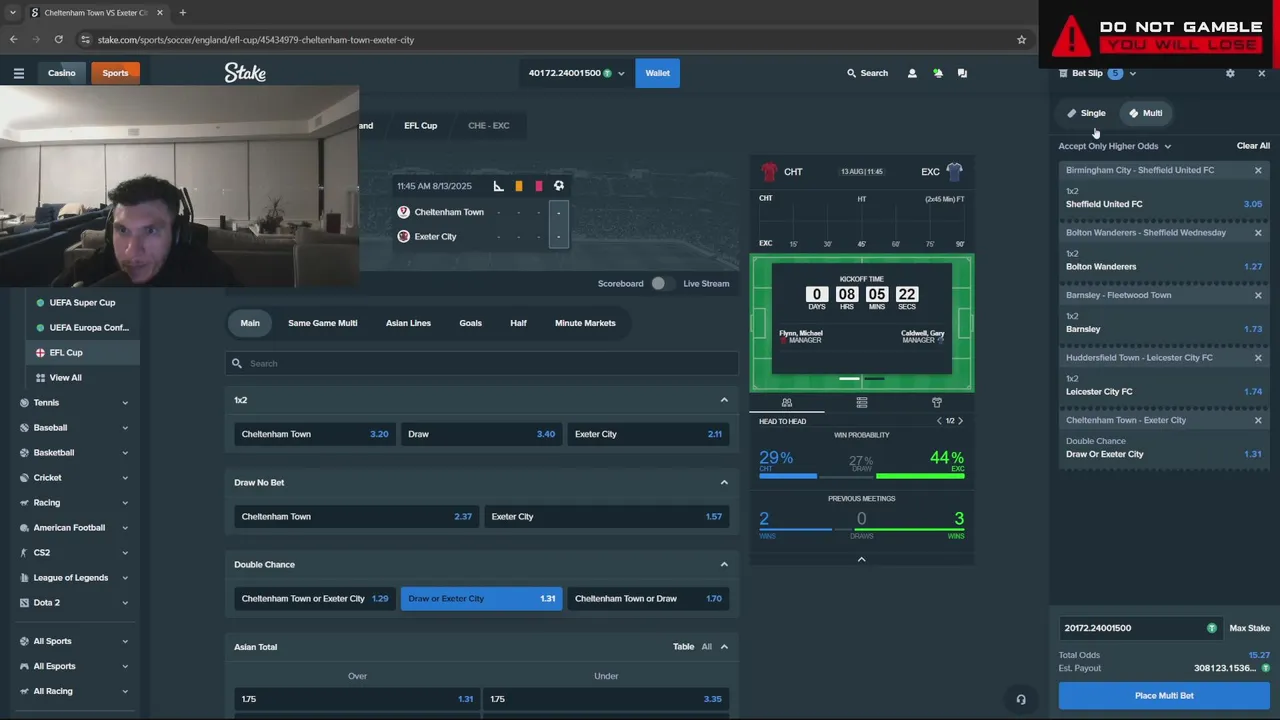This screenshot has height=720, width=1280.
Task: Open the hamburger menu beside Casino
Action: 18,73
